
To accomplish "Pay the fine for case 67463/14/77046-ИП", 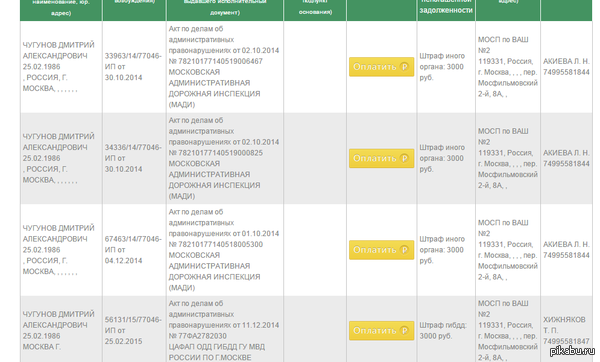I will coord(381,249).
